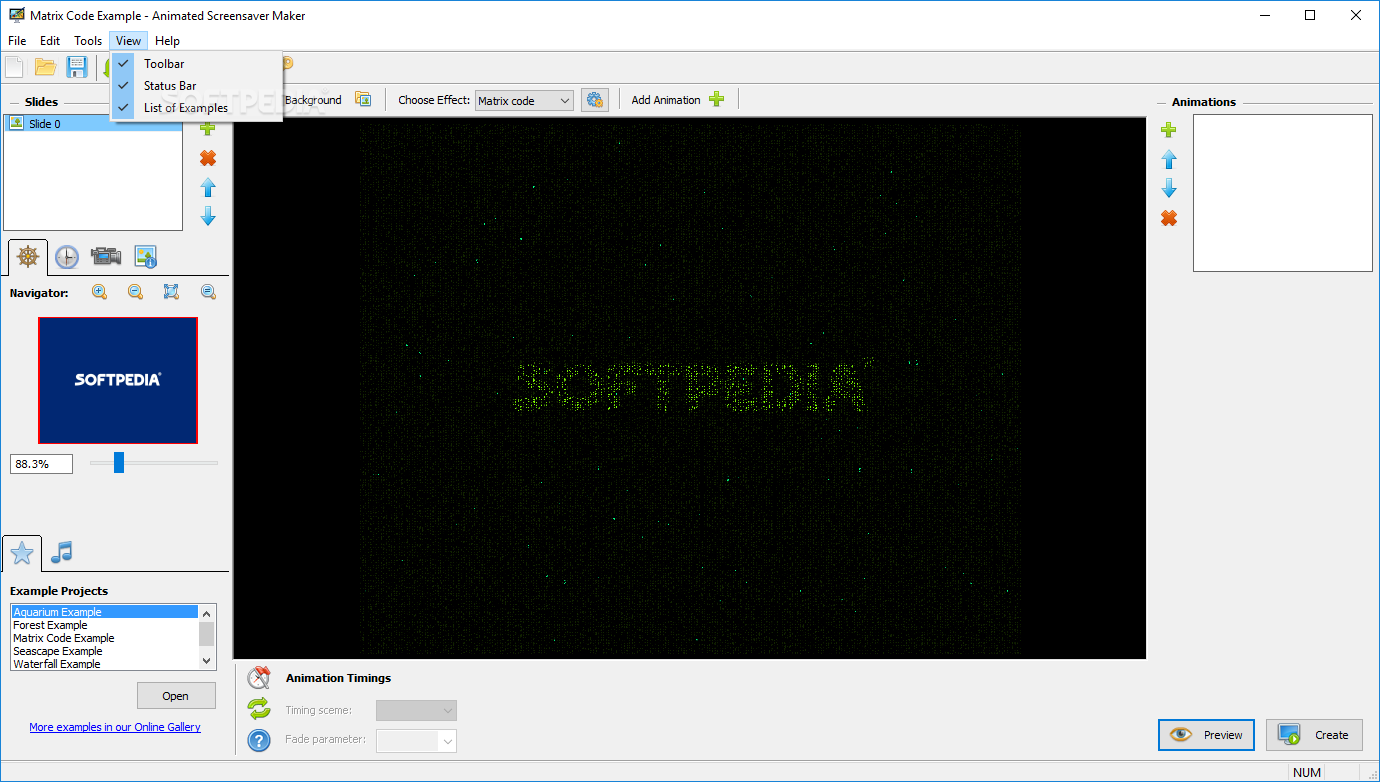1380x782 pixels.
Task: Select Slide 0 in Slides list
Action: coord(93,123)
